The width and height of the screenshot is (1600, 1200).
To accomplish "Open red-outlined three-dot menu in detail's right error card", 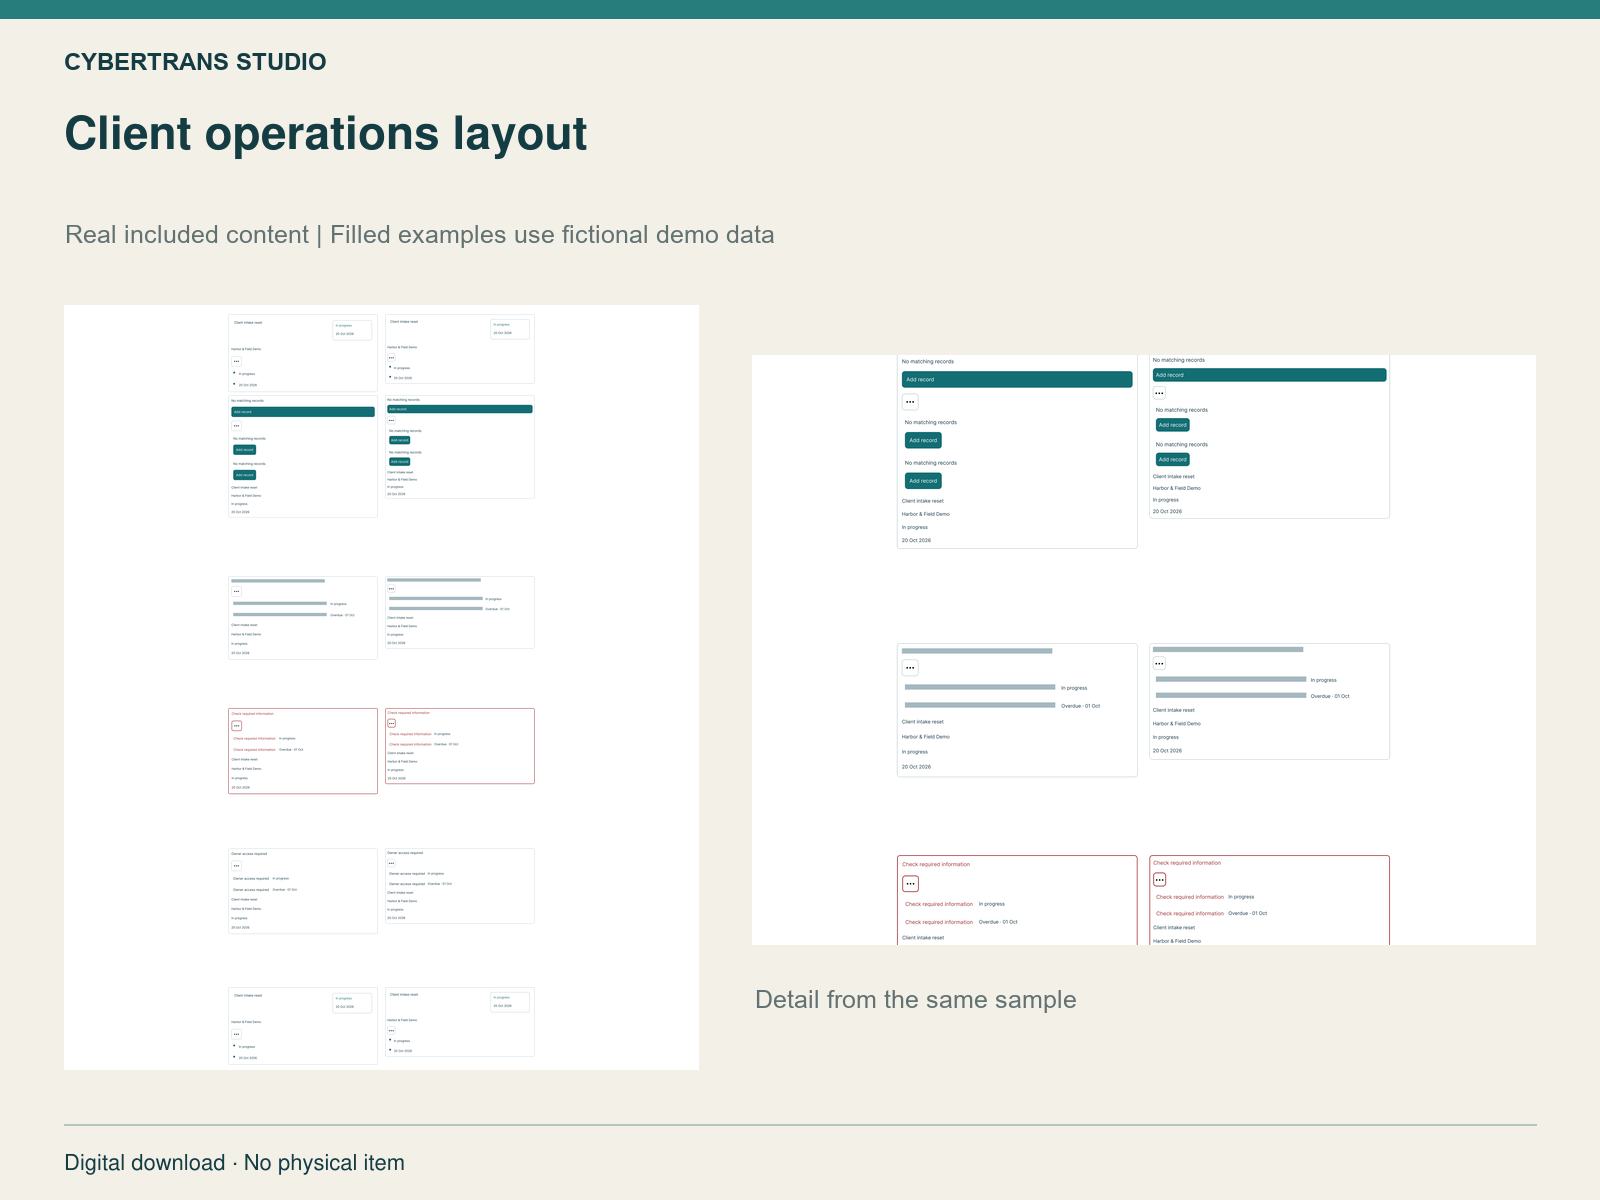I will (x=1159, y=880).
